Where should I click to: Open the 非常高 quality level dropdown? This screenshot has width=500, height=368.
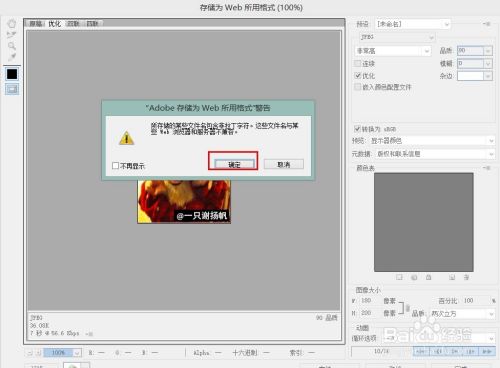pos(392,51)
